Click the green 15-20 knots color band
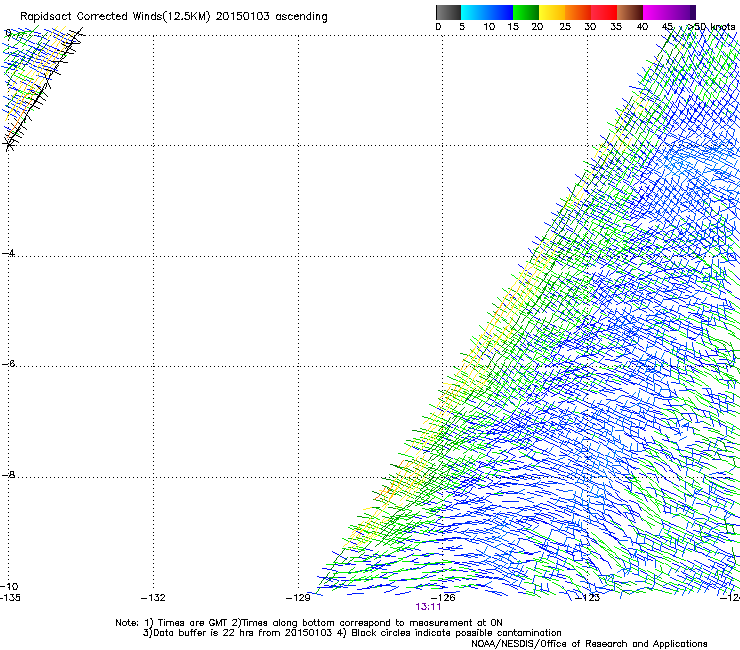740x650 pixels. tap(526, 12)
